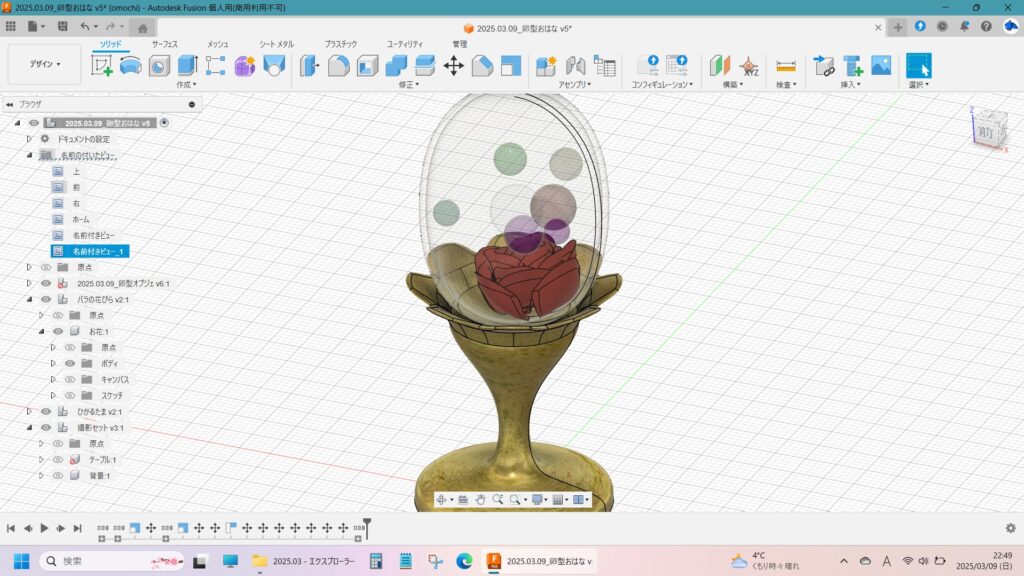Click the Selection tool icon

[x=917, y=66]
